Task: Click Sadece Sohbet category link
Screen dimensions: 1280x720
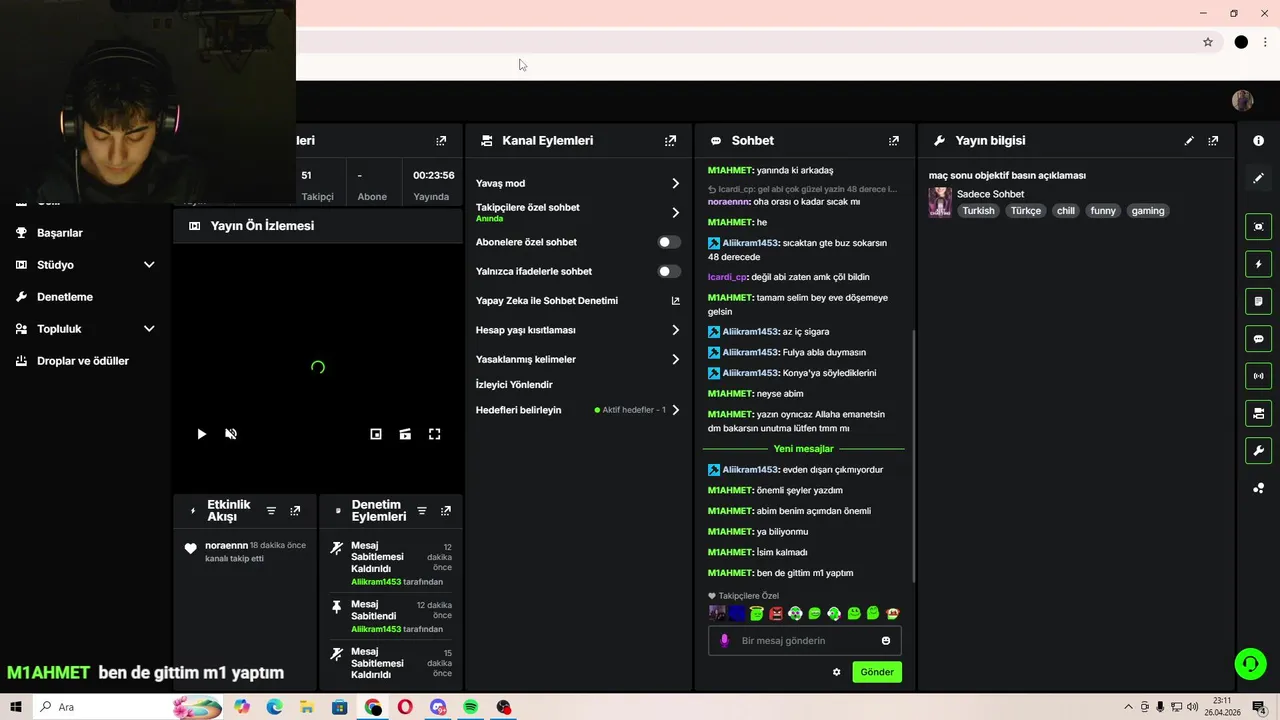Action: [990, 194]
